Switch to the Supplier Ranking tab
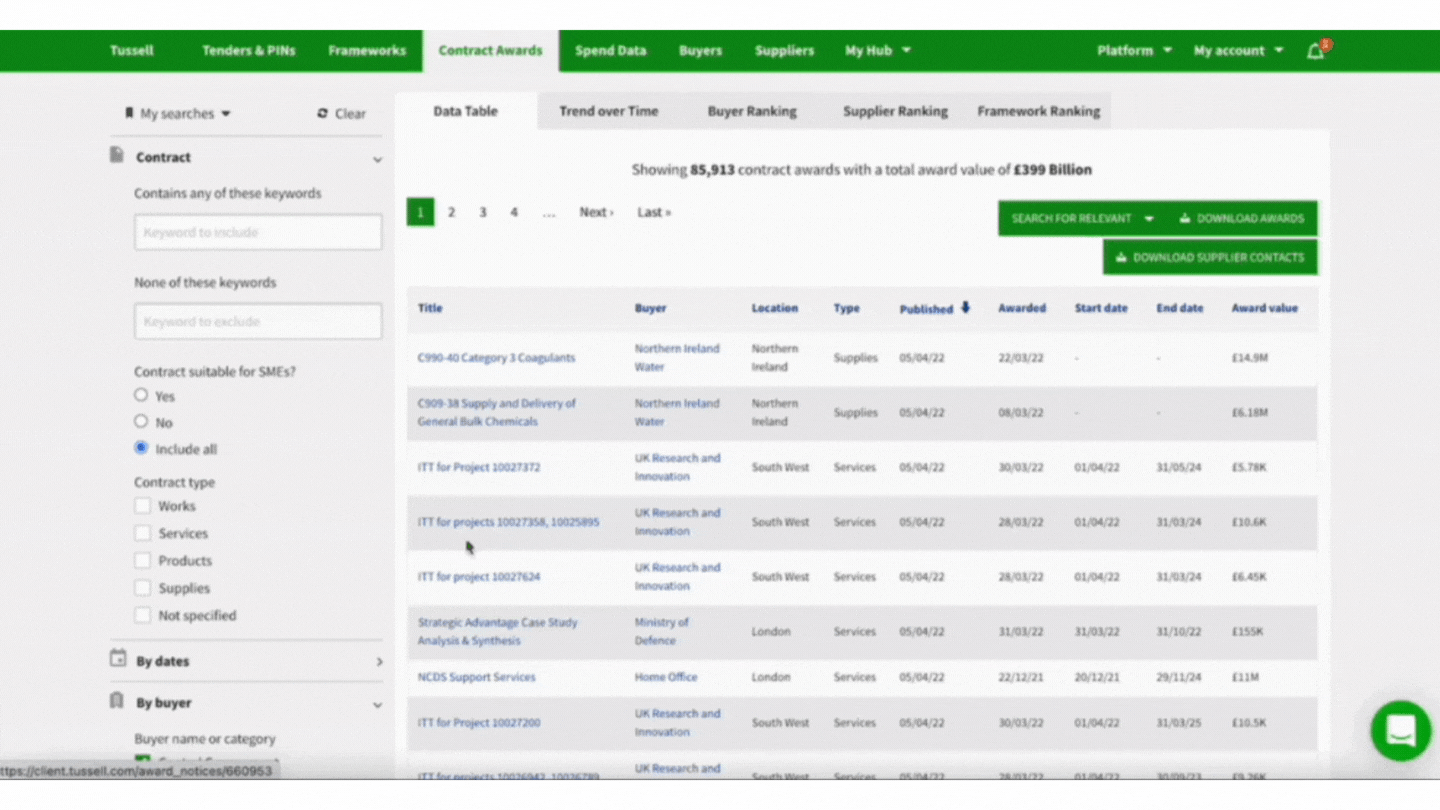This screenshot has height=810, width=1440. [x=895, y=111]
